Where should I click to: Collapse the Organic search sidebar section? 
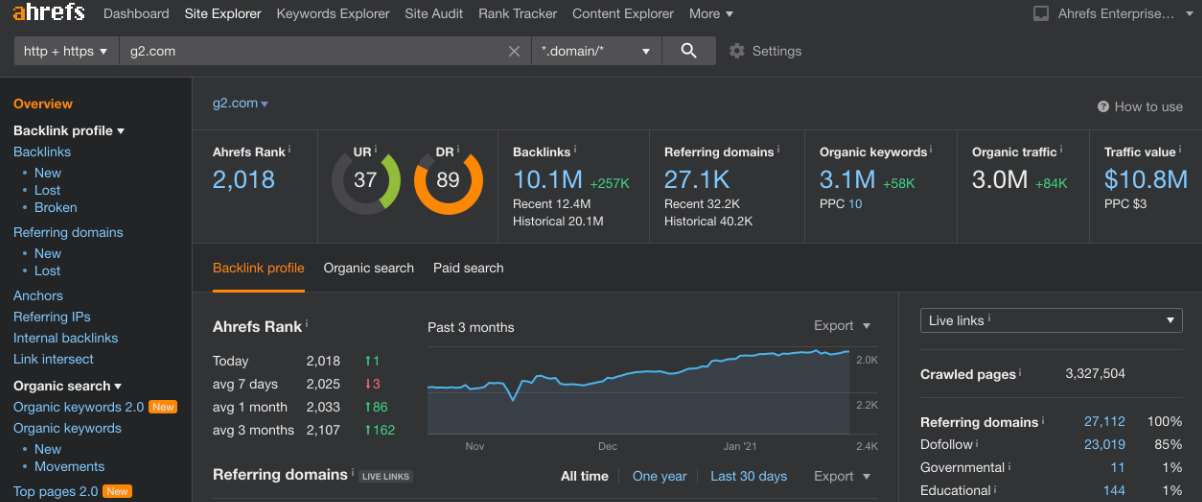click(67, 386)
